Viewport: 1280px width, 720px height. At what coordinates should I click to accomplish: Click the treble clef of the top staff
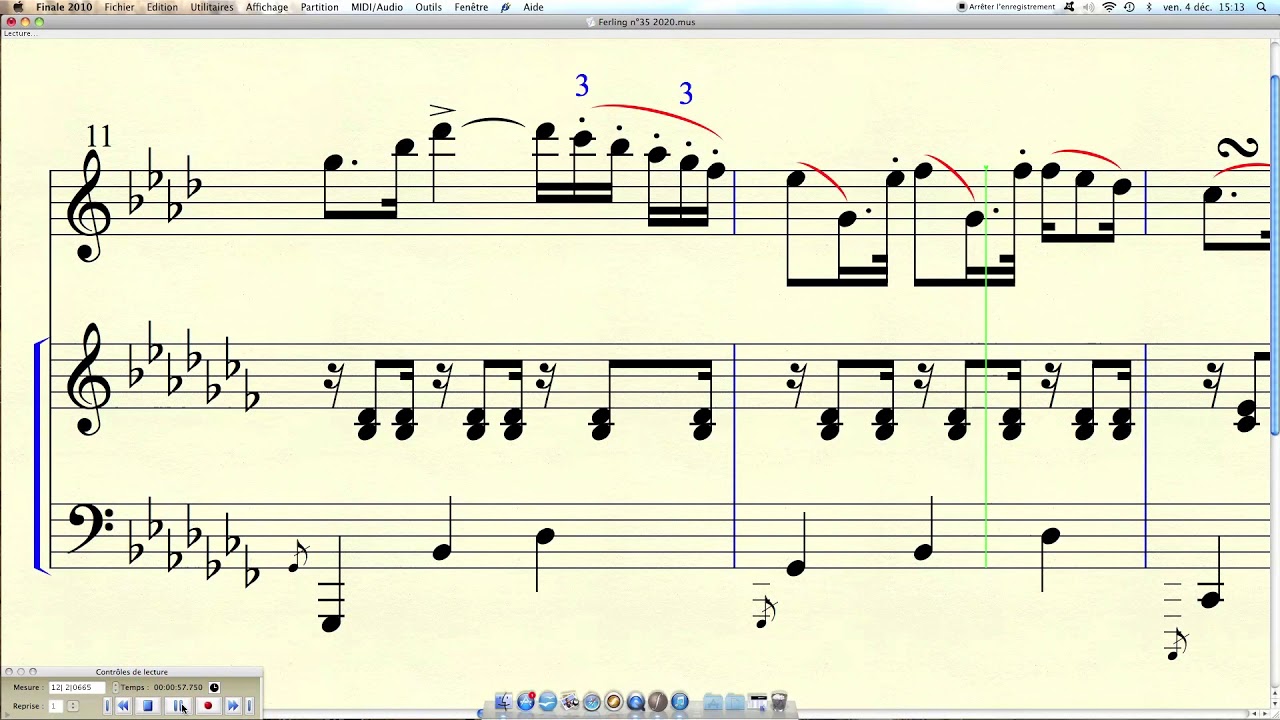87,205
